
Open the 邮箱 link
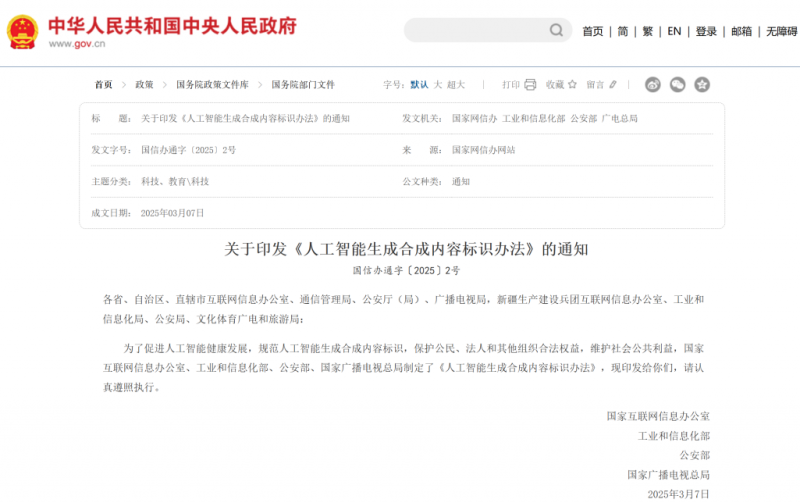tap(741, 32)
